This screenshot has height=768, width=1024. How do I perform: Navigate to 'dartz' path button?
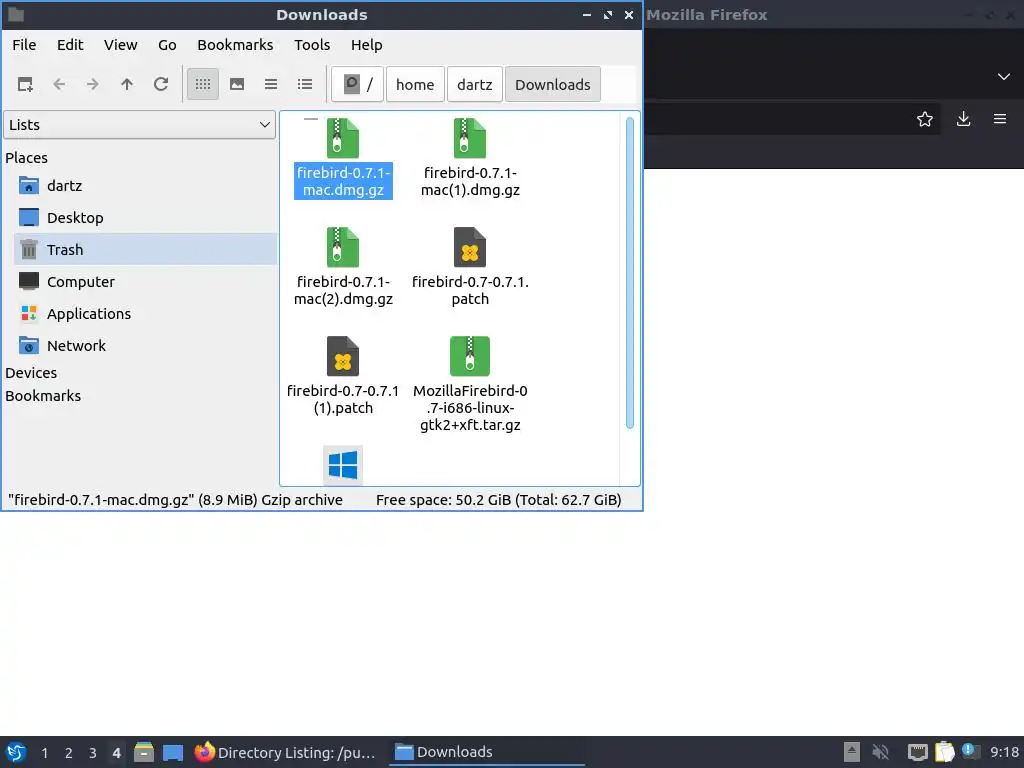point(475,84)
